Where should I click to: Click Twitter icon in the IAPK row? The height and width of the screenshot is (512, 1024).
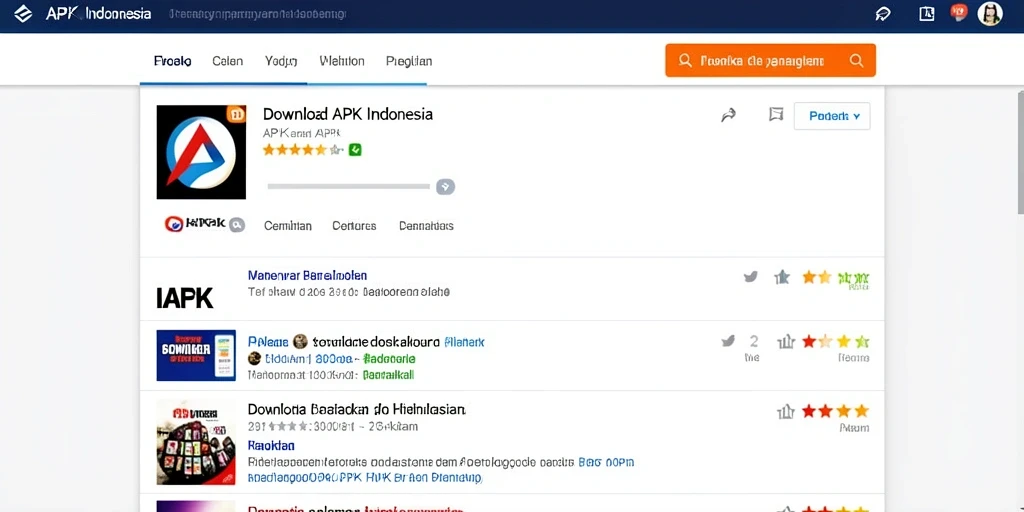[751, 277]
